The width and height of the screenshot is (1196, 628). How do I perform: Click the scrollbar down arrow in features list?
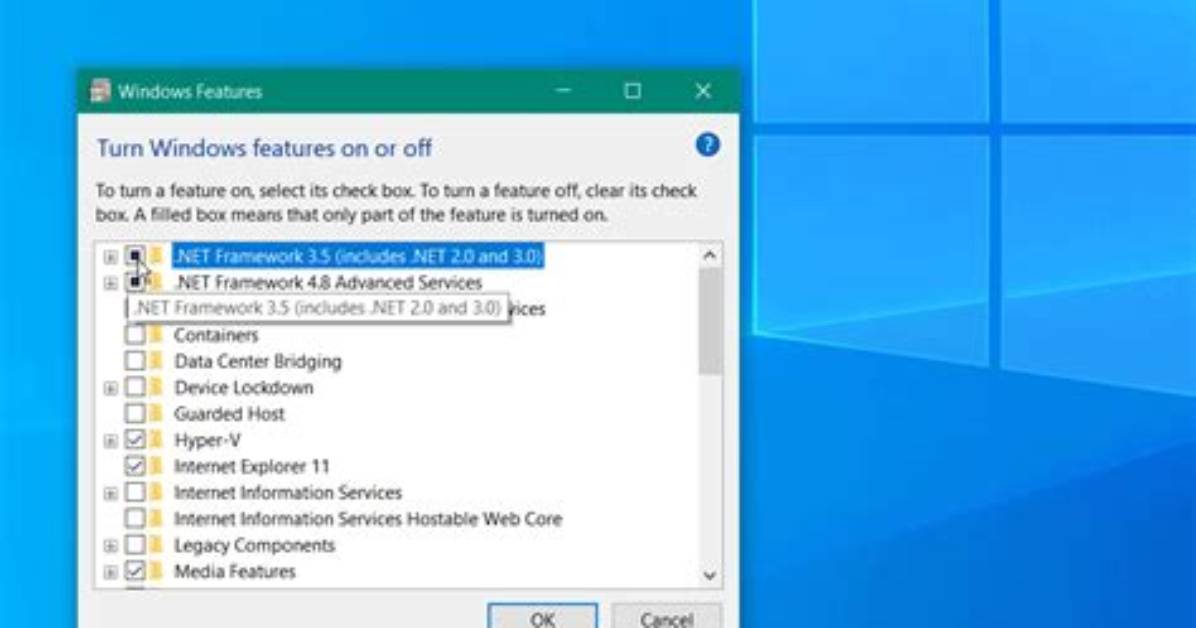[709, 575]
